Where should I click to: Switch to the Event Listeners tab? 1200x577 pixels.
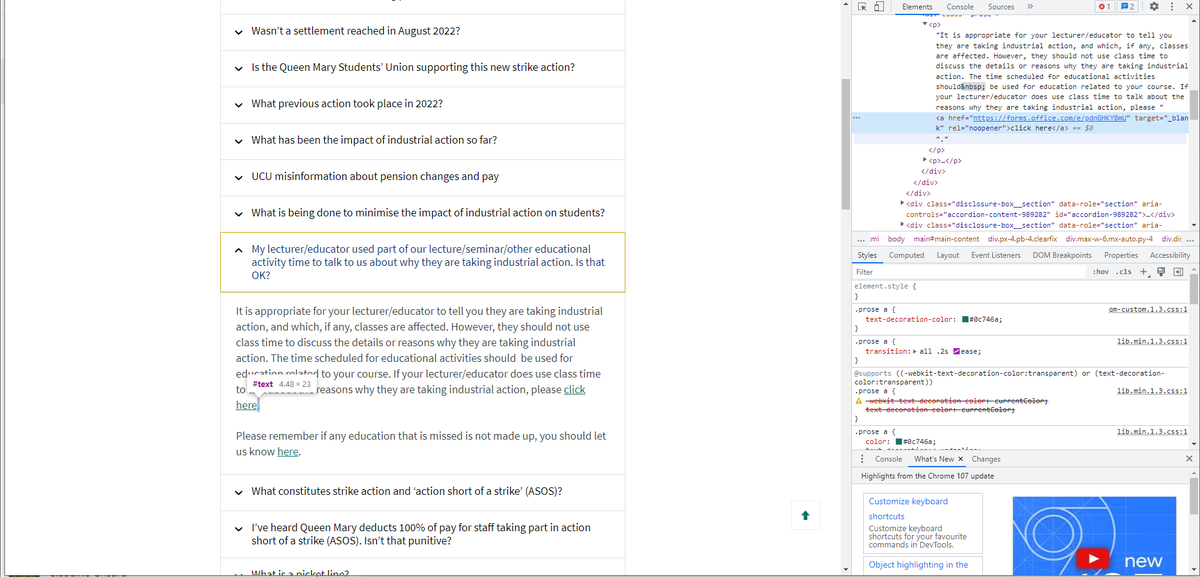pos(996,254)
